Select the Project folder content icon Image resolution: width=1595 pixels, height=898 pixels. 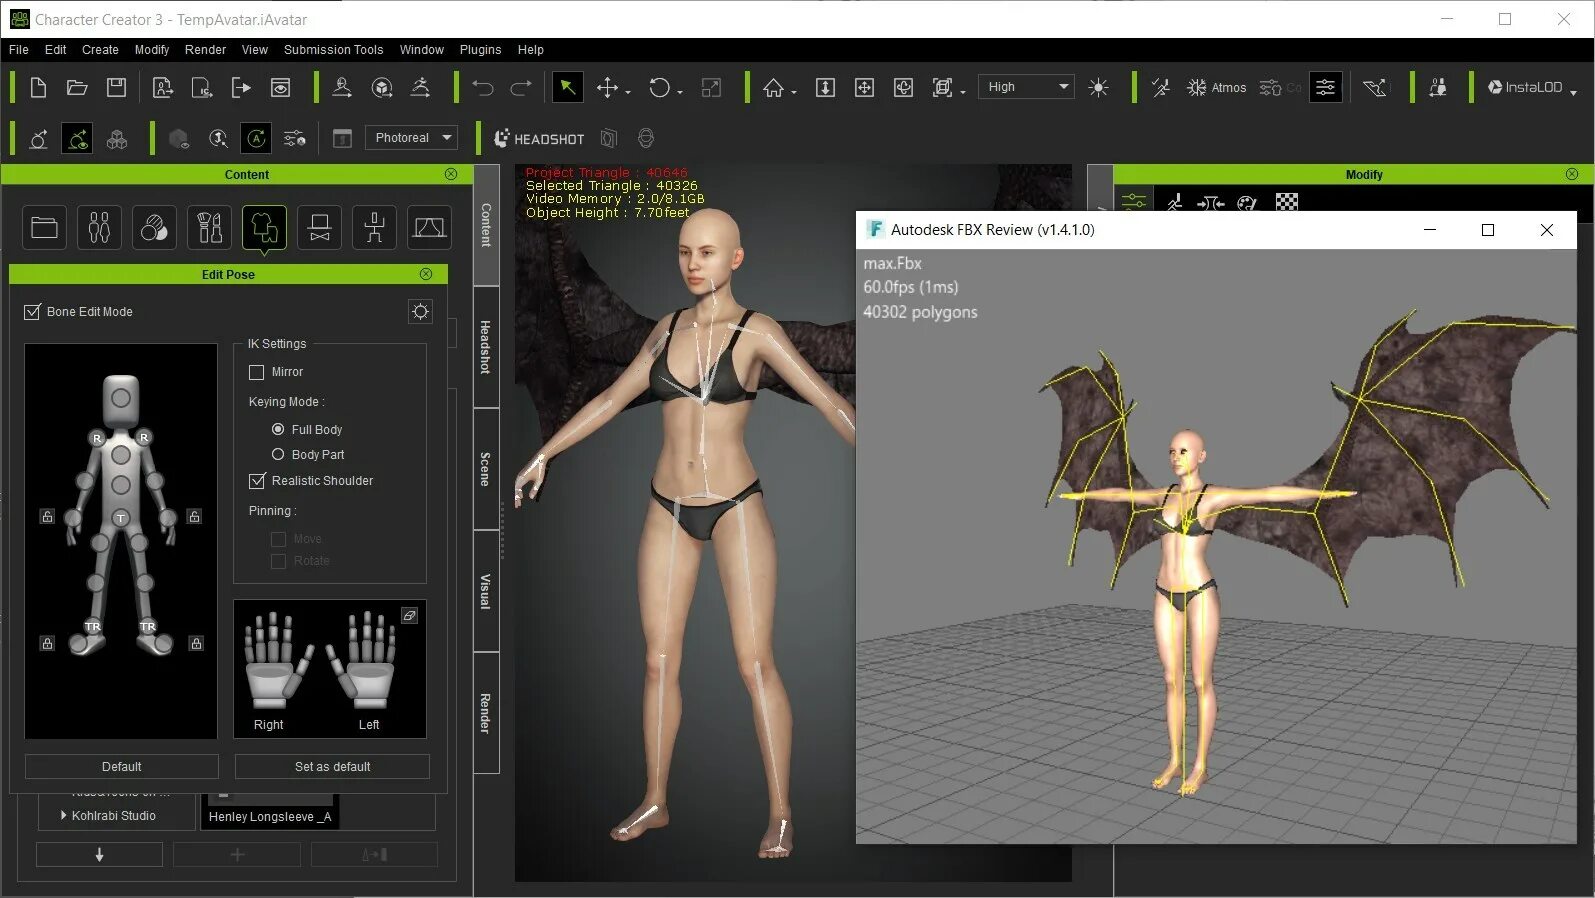44,228
